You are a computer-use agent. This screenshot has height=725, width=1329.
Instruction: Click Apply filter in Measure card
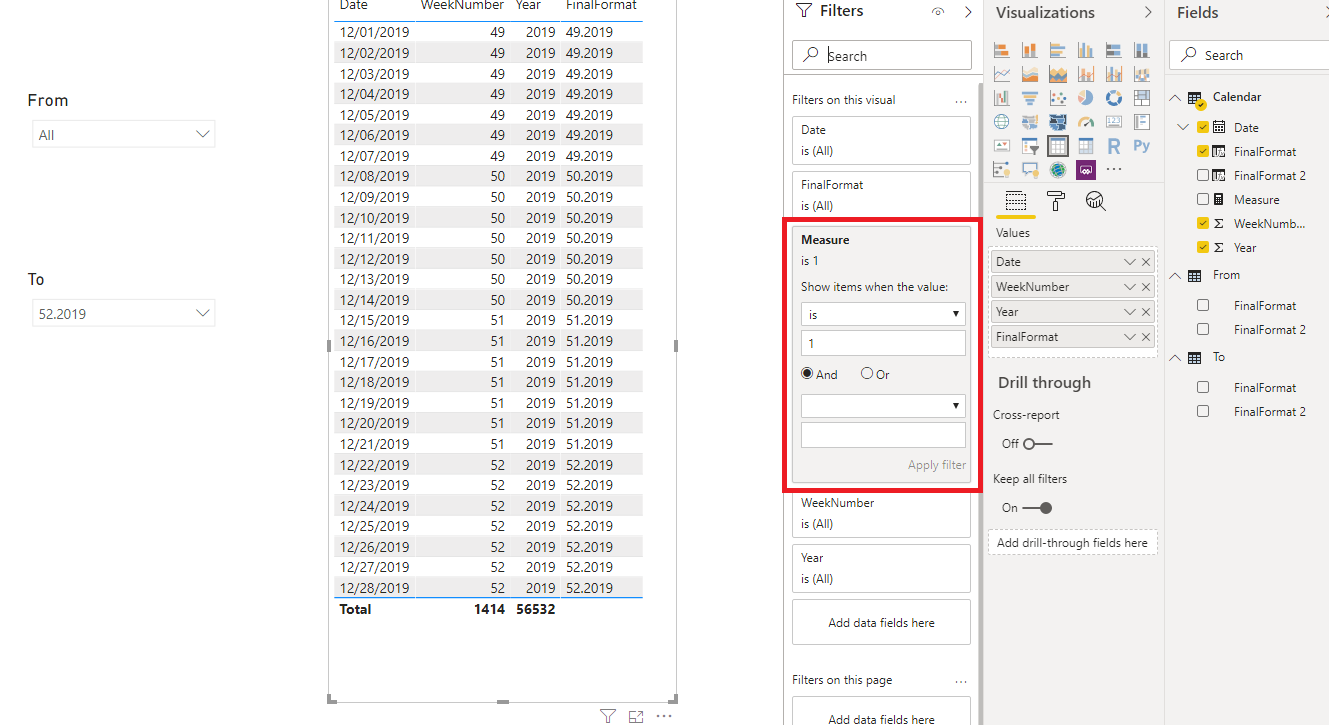click(x=937, y=465)
